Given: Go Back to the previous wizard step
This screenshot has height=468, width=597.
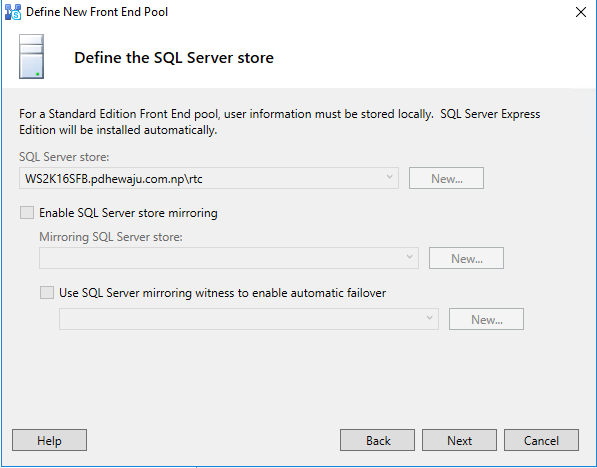Looking at the screenshot, I should (x=377, y=440).
